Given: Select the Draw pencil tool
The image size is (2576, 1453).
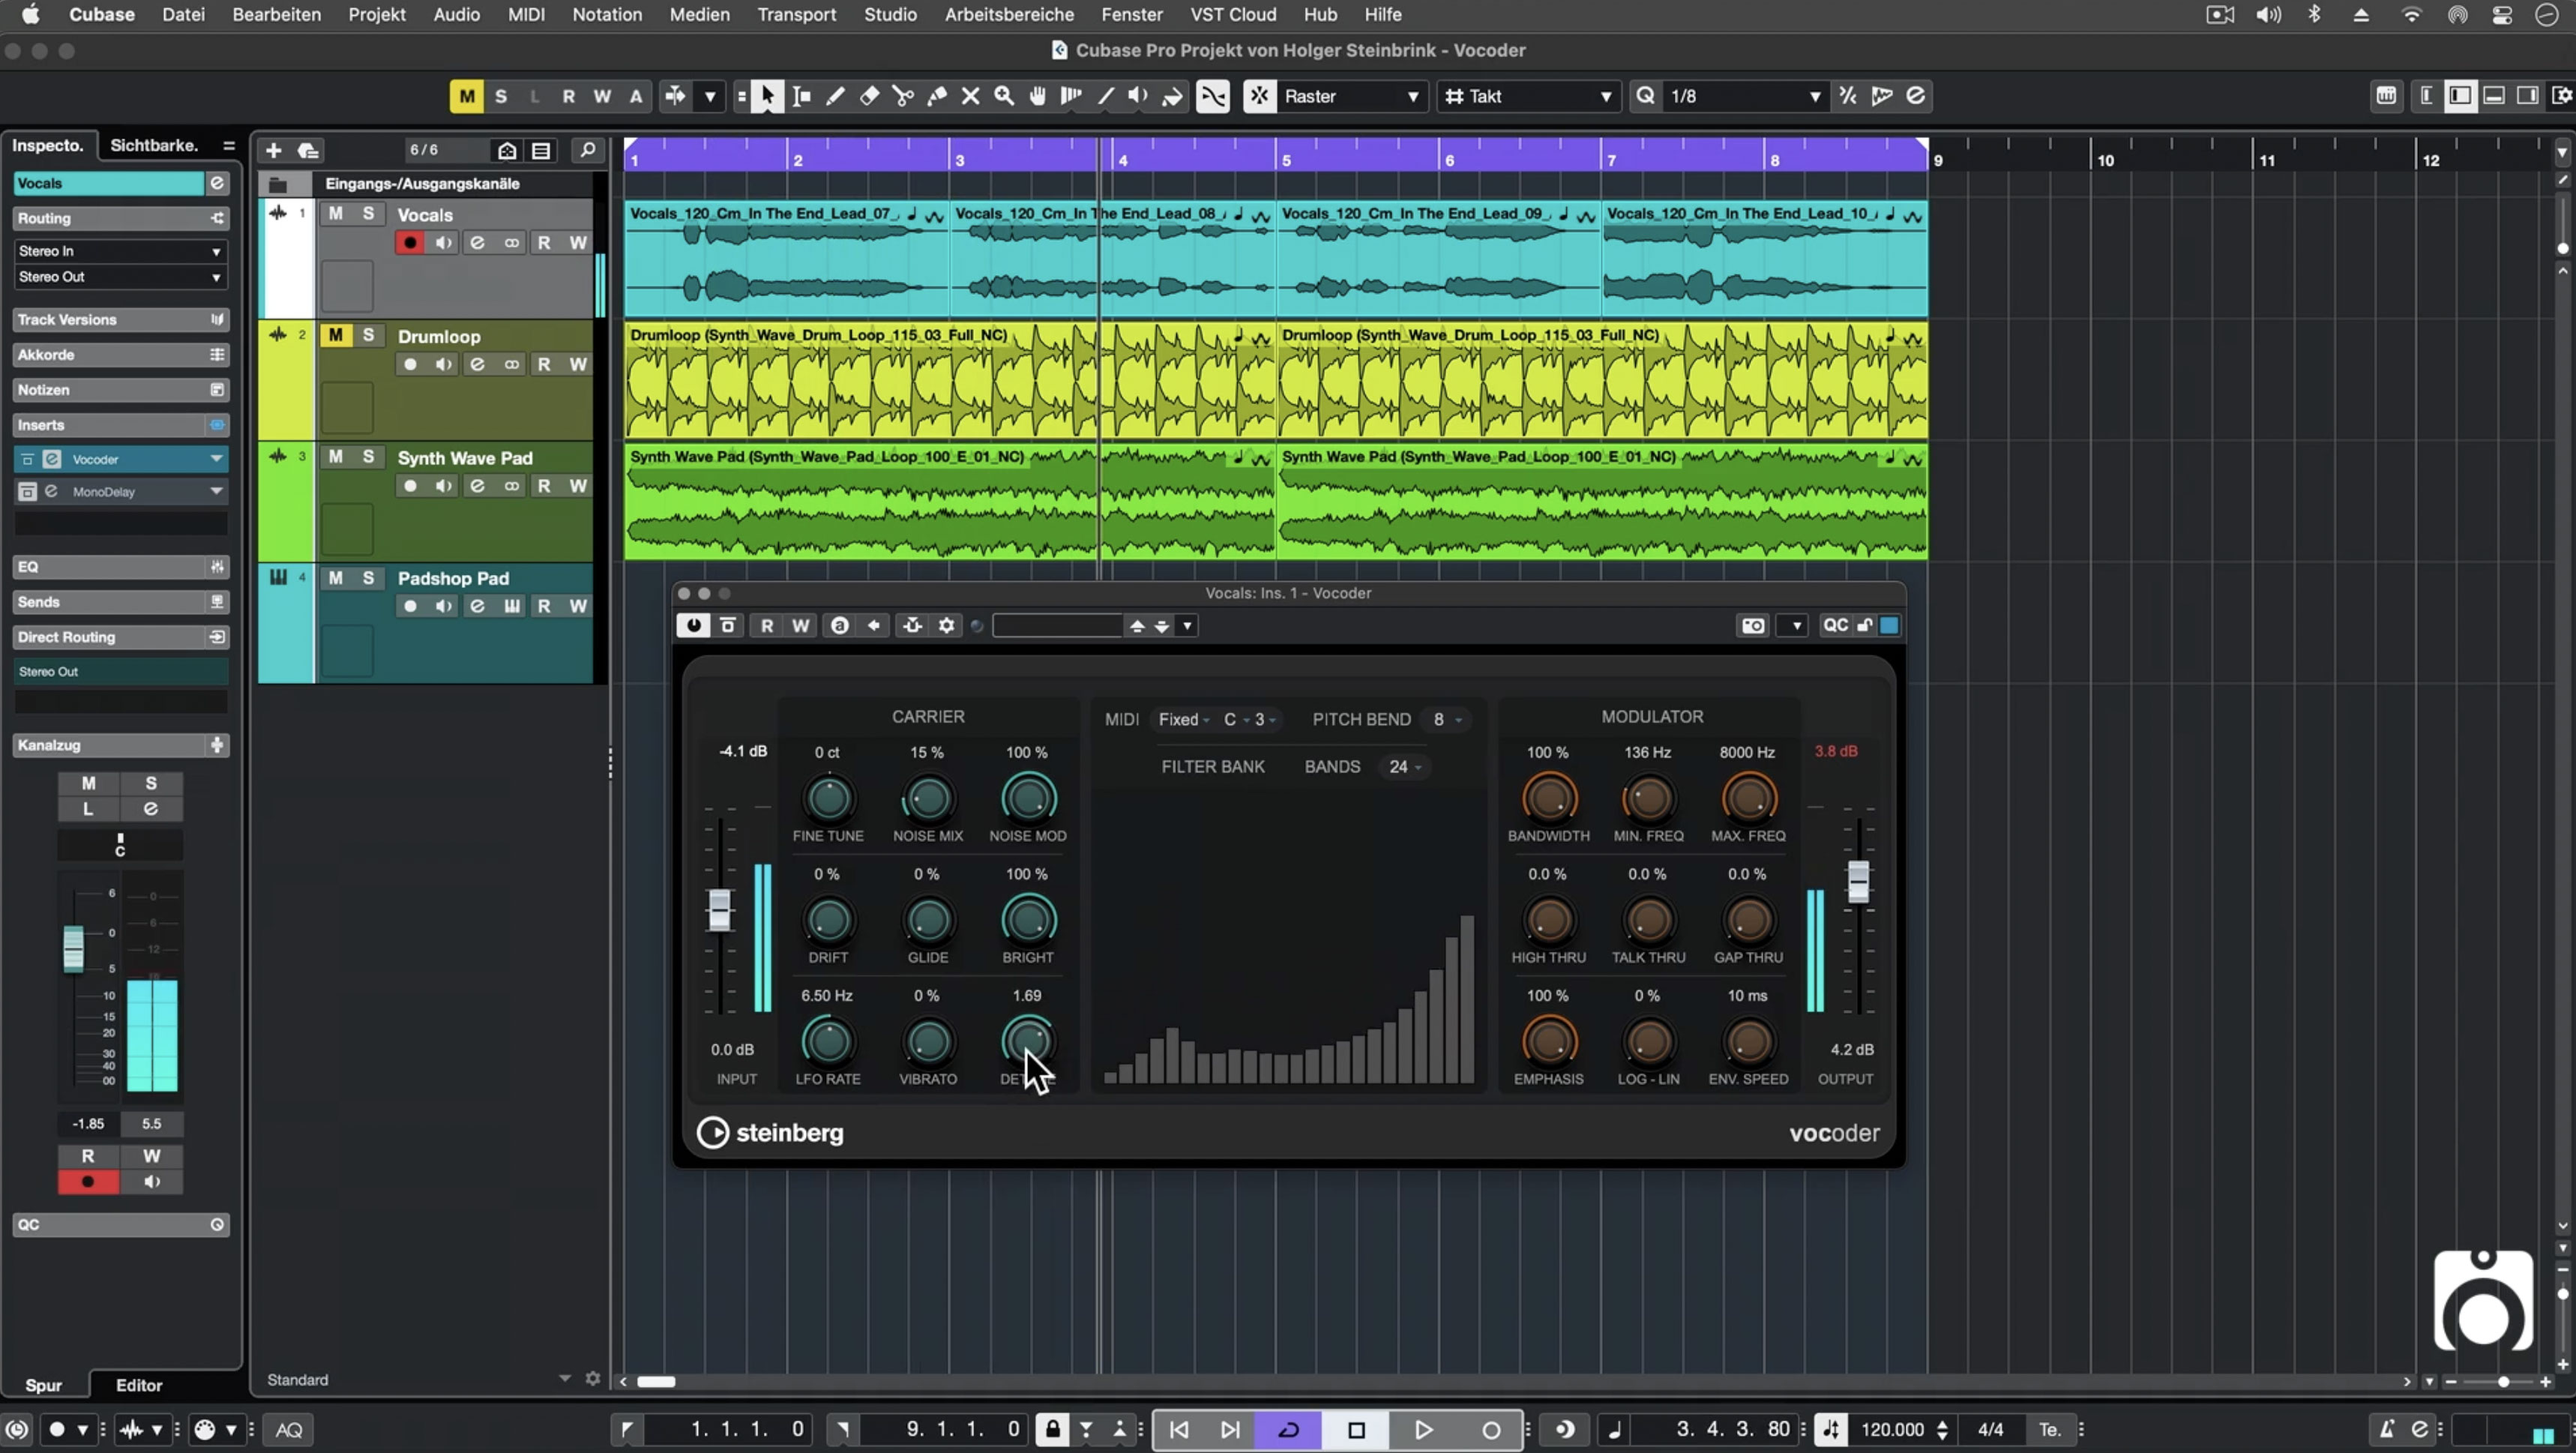Looking at the screenshot, I should (835, 96).
